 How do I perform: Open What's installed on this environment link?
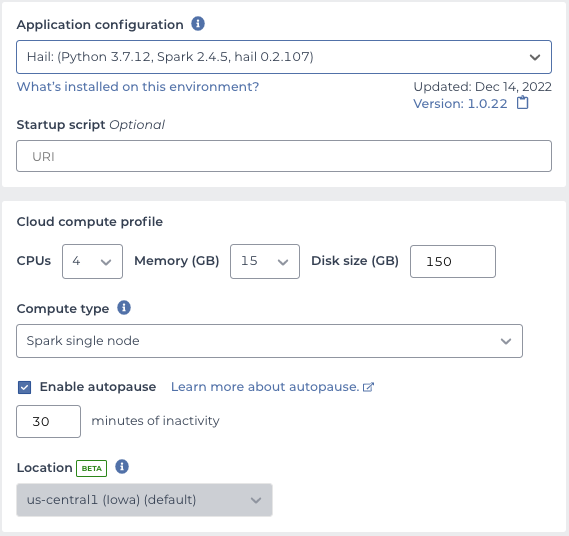tap(138, 87)
